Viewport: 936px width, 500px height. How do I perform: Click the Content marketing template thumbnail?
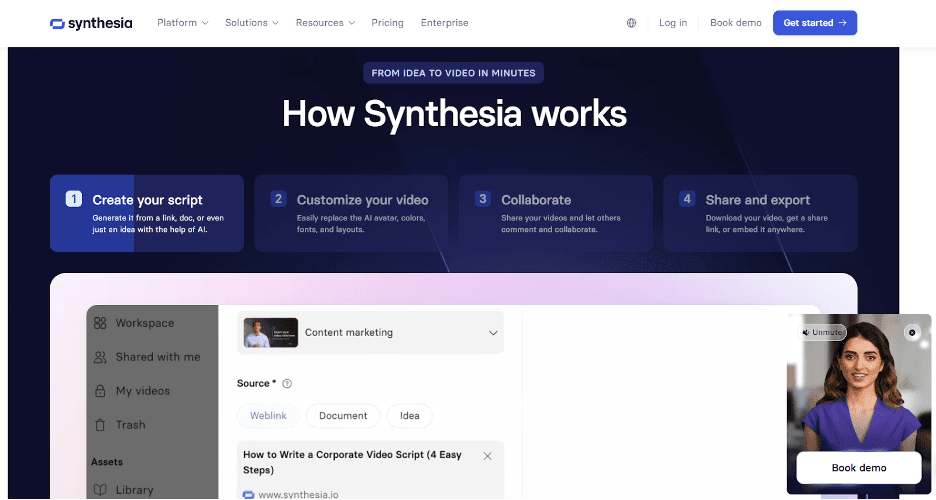pos(270,332)
